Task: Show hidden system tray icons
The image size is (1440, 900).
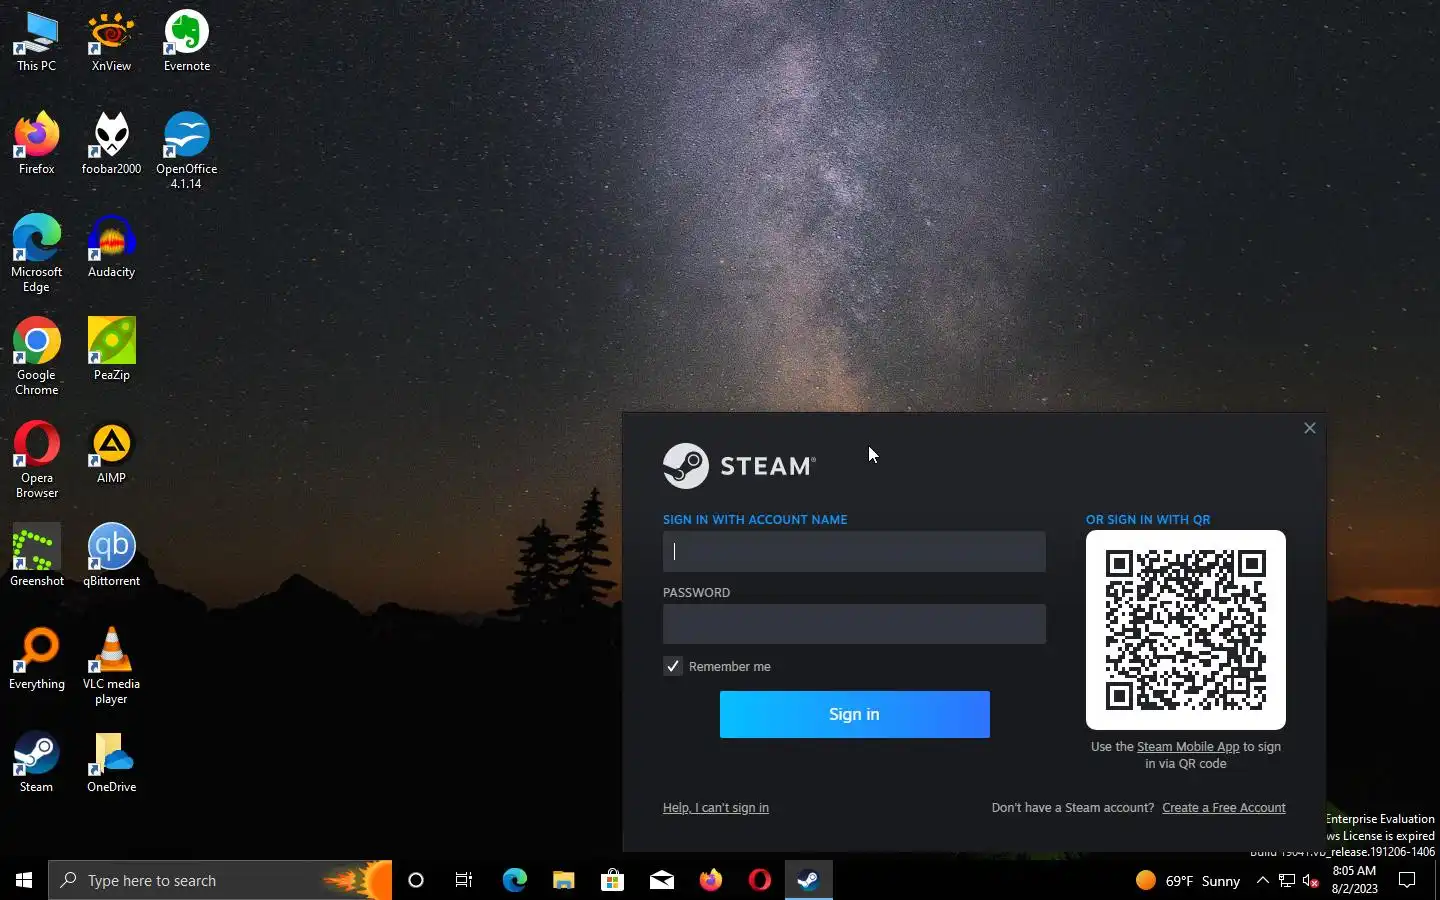Action: pyautogui.click(x=1262, y=880)
